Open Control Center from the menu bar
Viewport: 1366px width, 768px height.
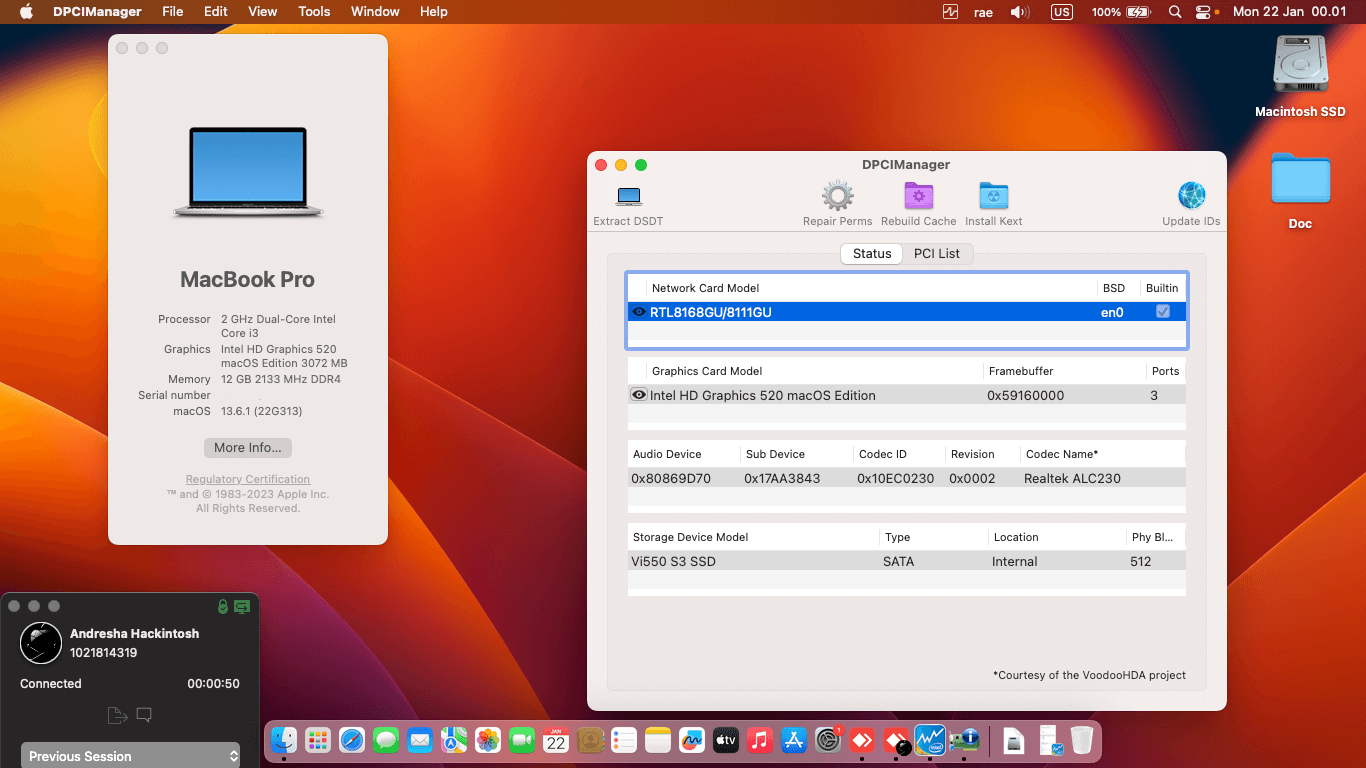[1203, 12]
